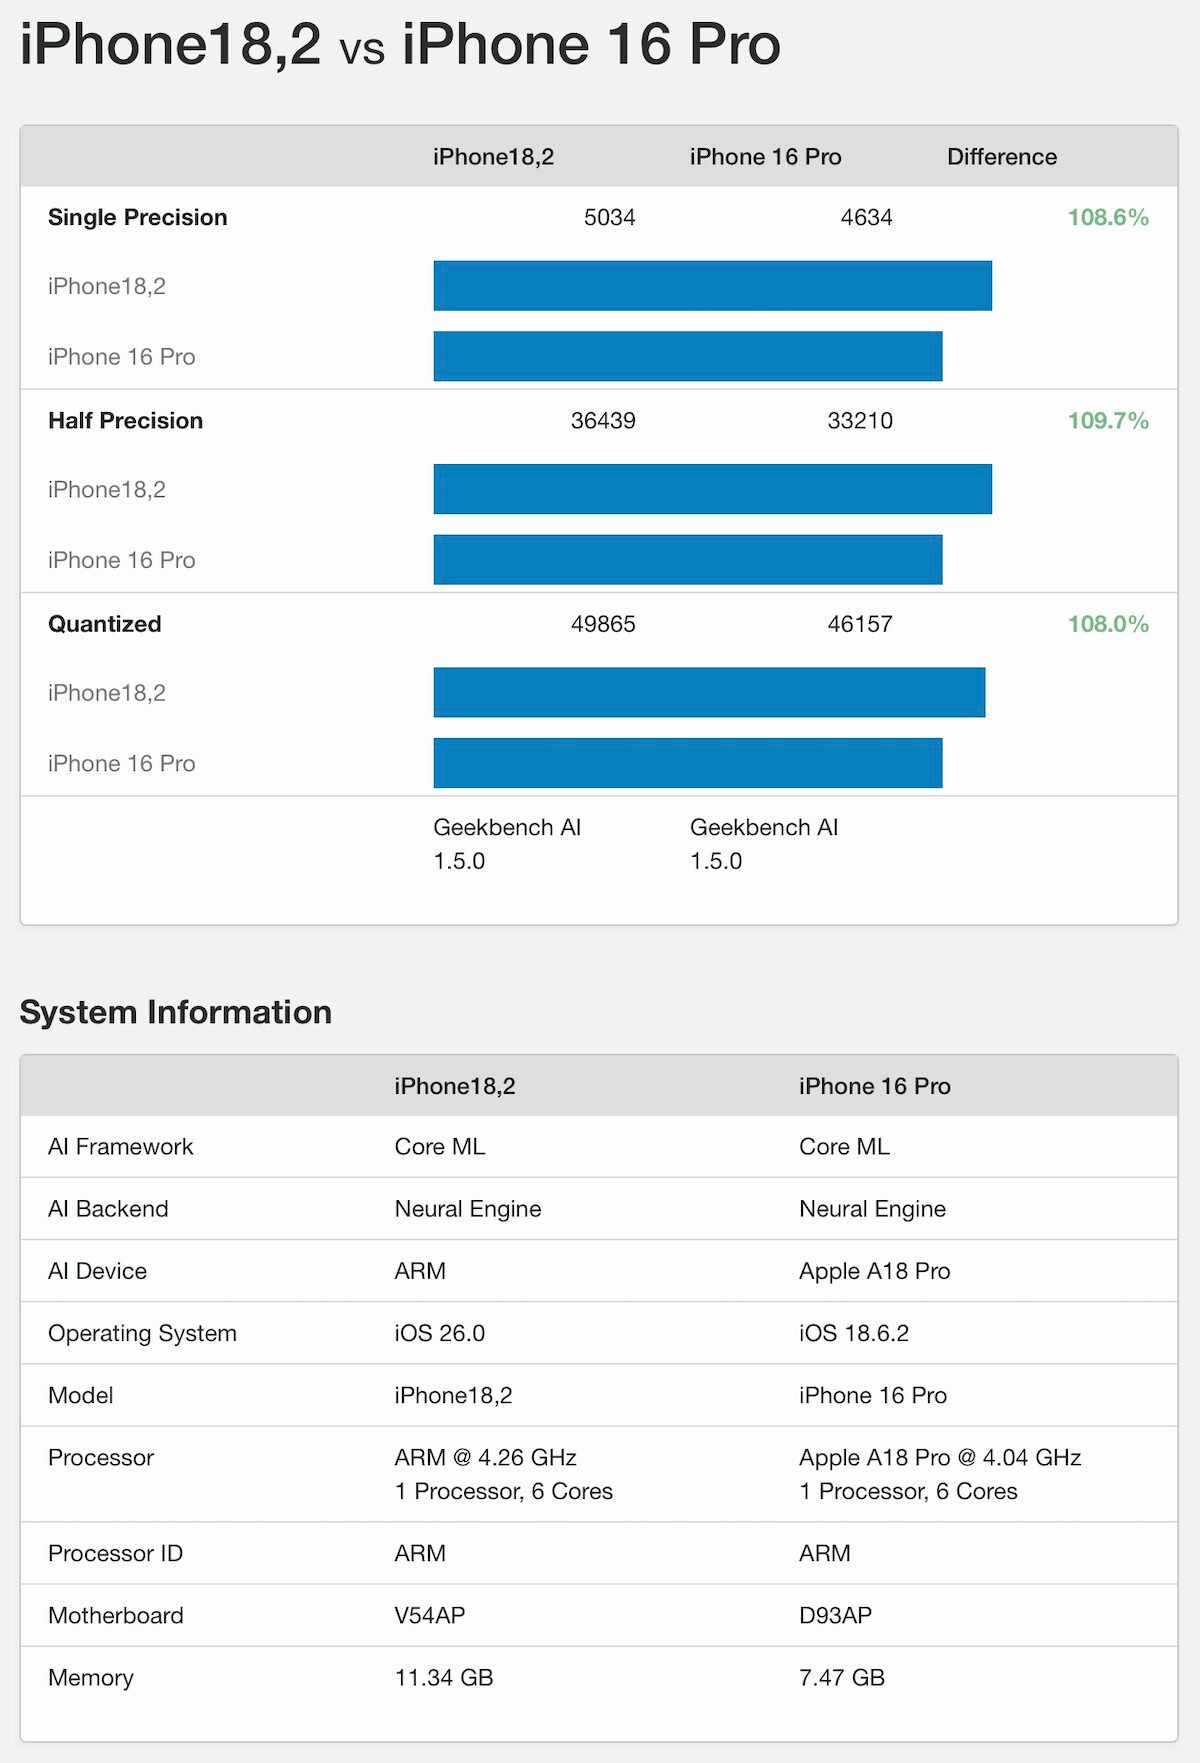Click iPhone 16 Pro bar under Half Precision
This screenshot has height=1763, width=1200.
(688, 560)
